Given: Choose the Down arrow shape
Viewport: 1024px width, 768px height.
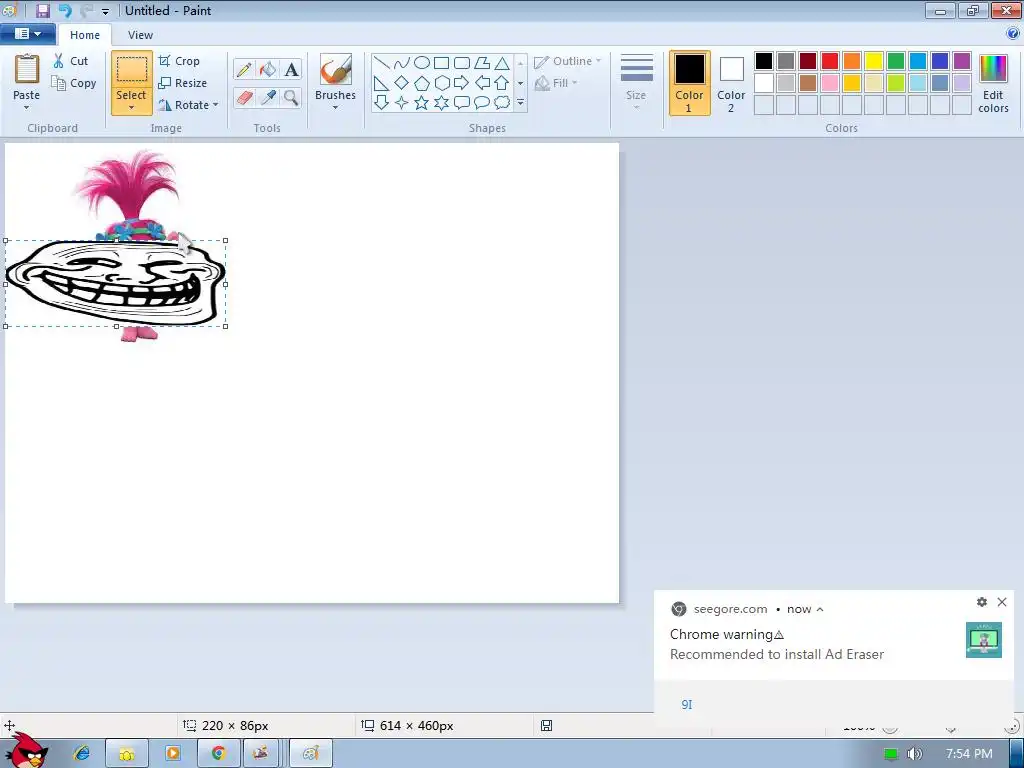Looking at the screenshot, I should point(382,103).
